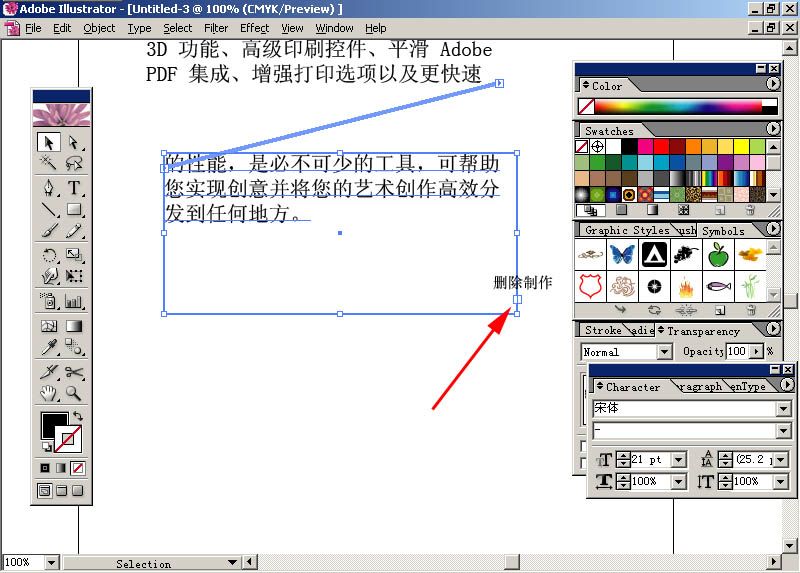Select the Paintbrush tool
The height and width of the screenshot is (573, 800).
click(49, 231)
